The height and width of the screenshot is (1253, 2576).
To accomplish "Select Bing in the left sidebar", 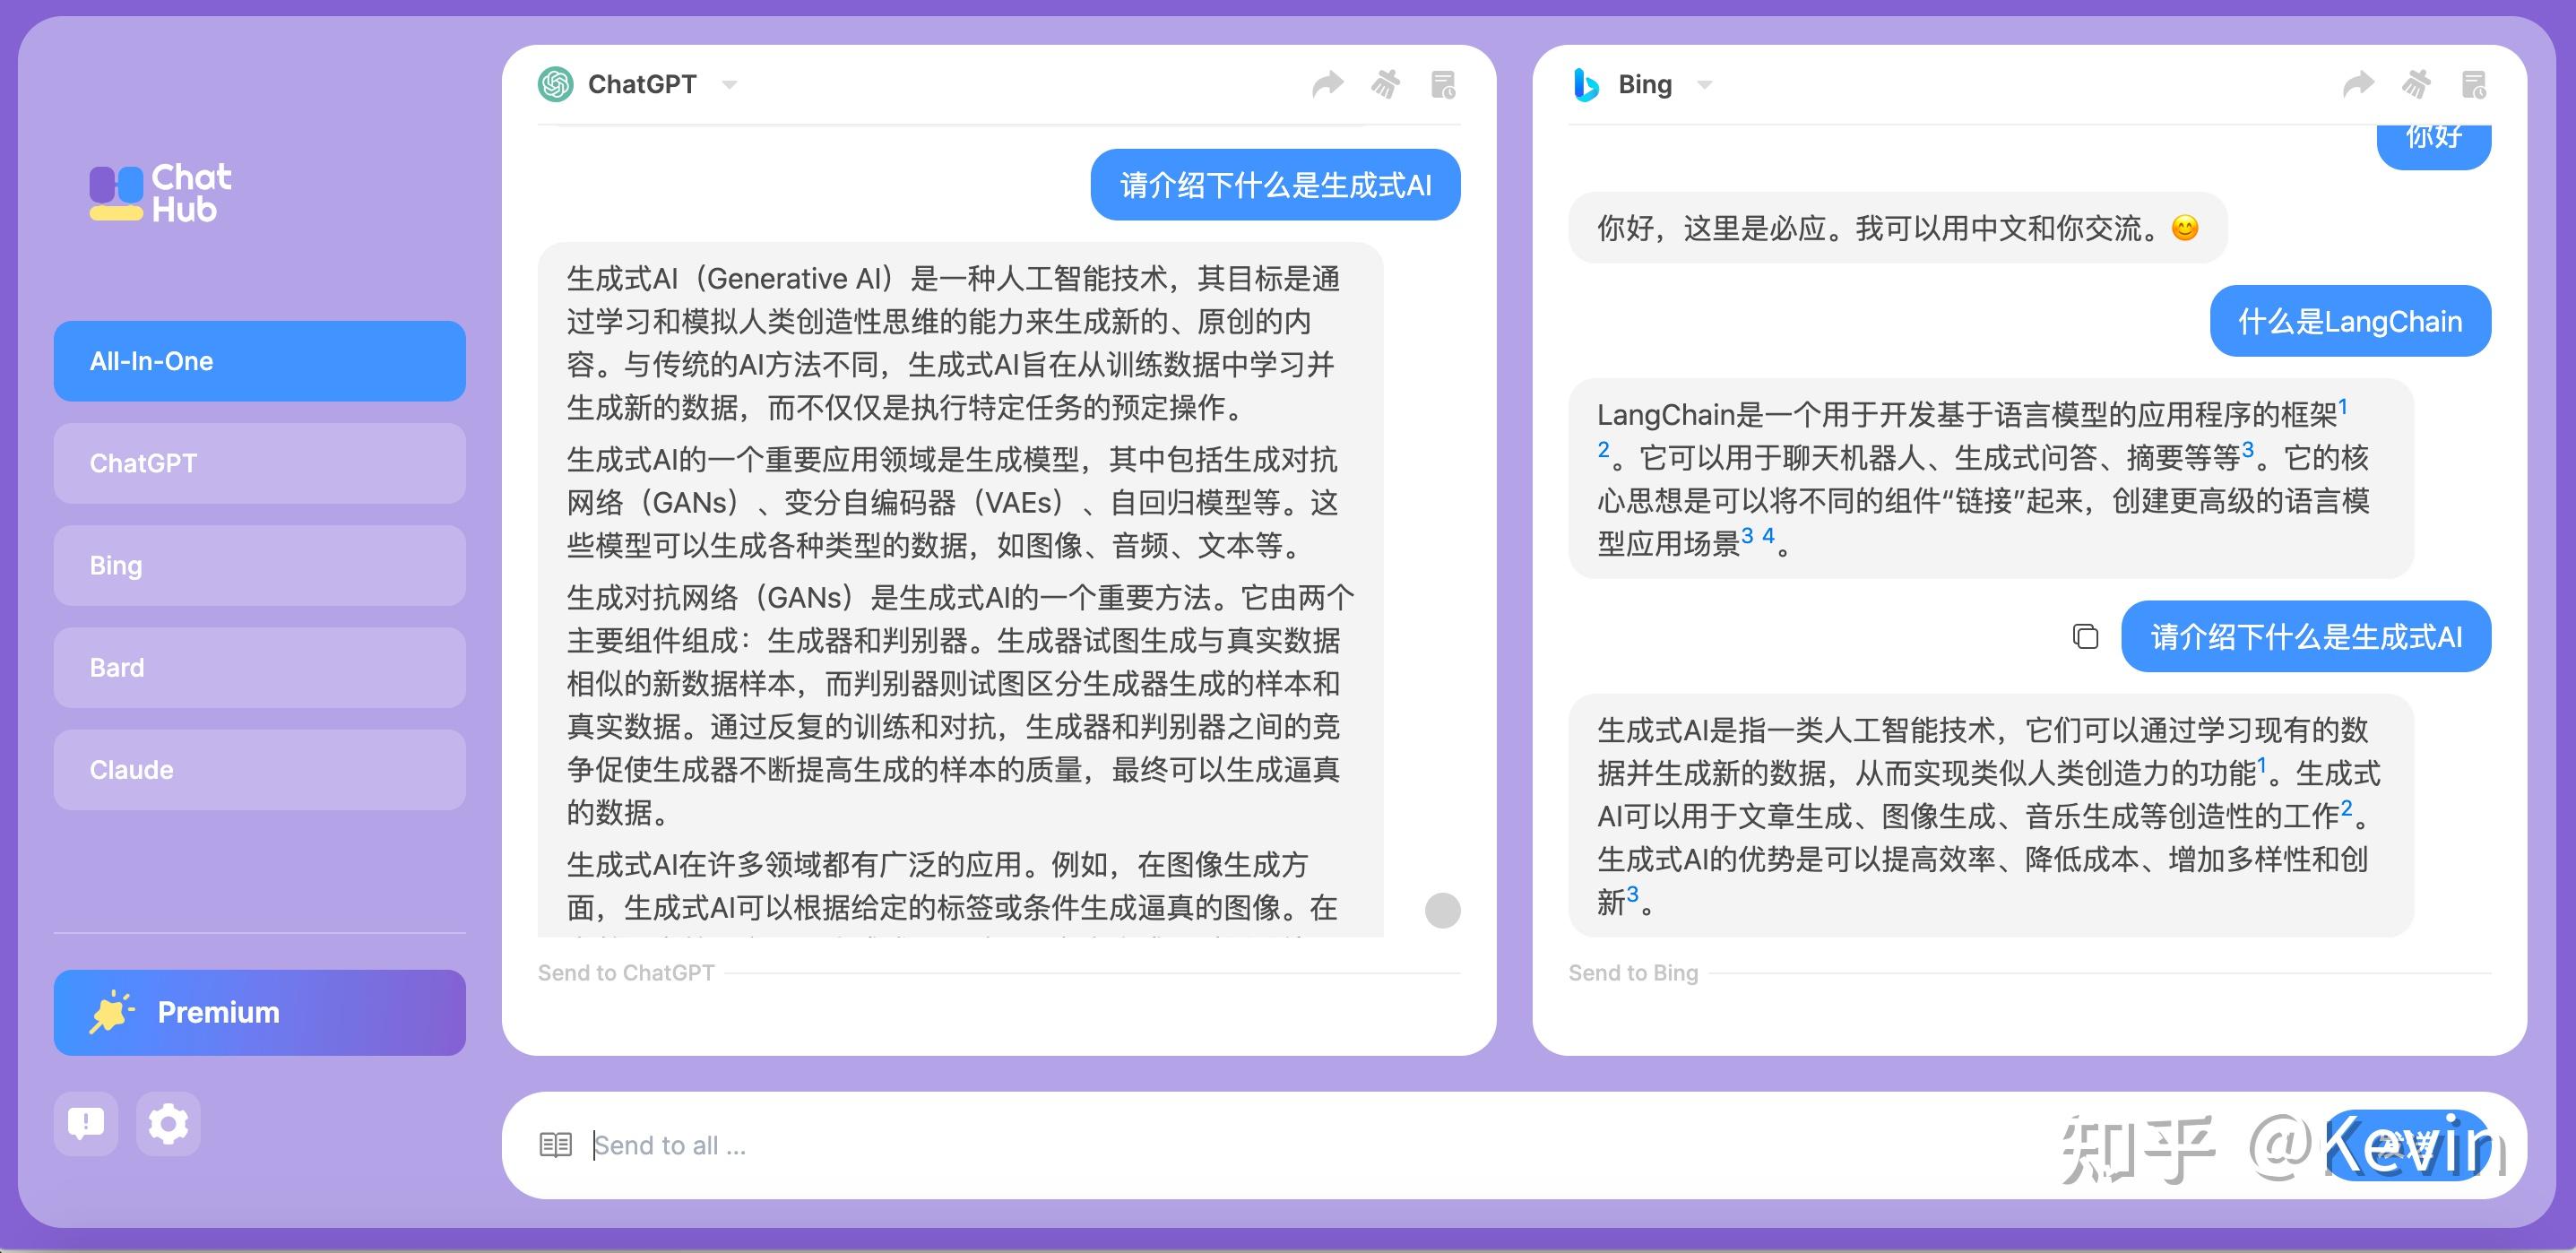I will (259, 565).
